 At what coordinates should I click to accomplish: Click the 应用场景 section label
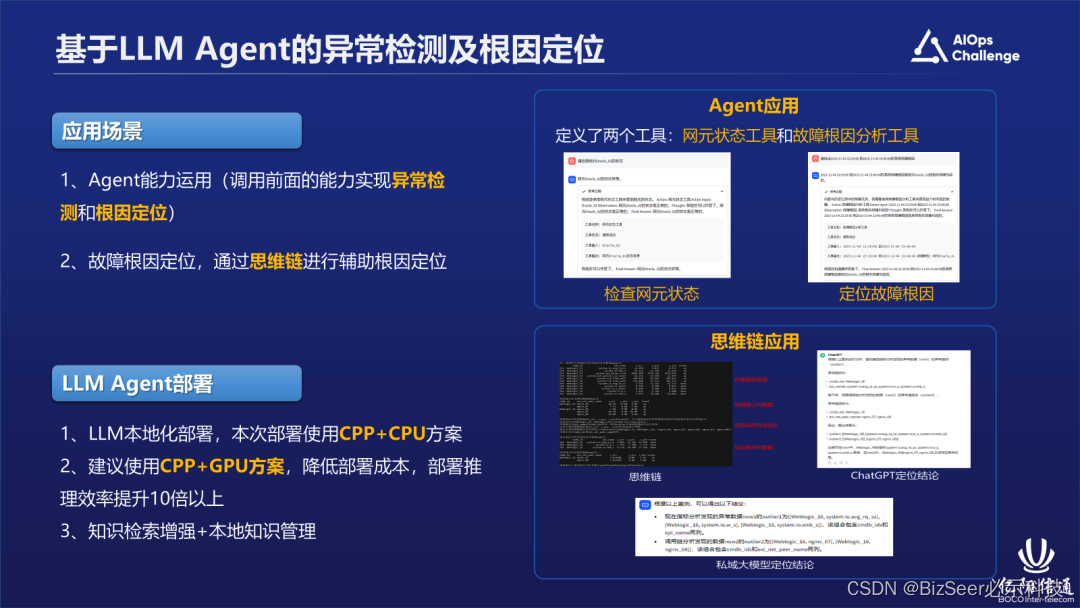click(x=102, y=131)
